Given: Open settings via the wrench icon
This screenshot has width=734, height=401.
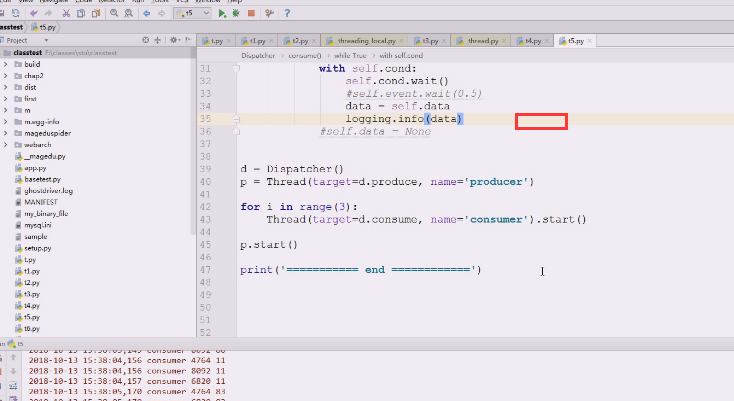Looking at the screenshot, I should tap(269, 13).
